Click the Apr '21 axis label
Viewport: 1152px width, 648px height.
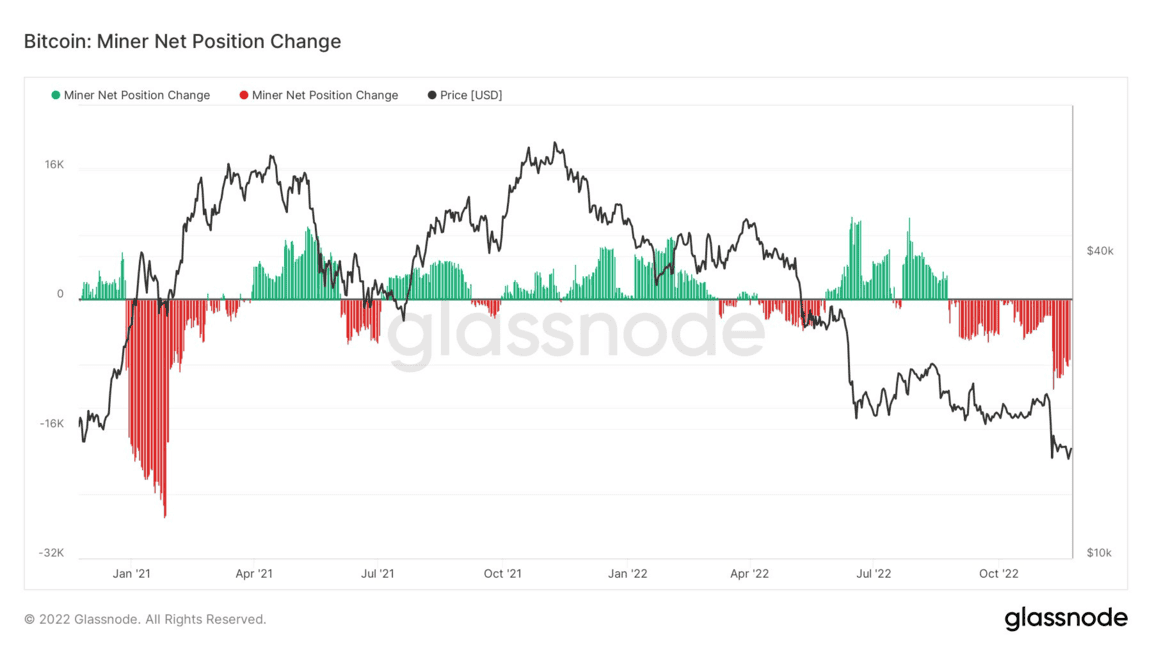pyautogui.click(x=254, y=573)
